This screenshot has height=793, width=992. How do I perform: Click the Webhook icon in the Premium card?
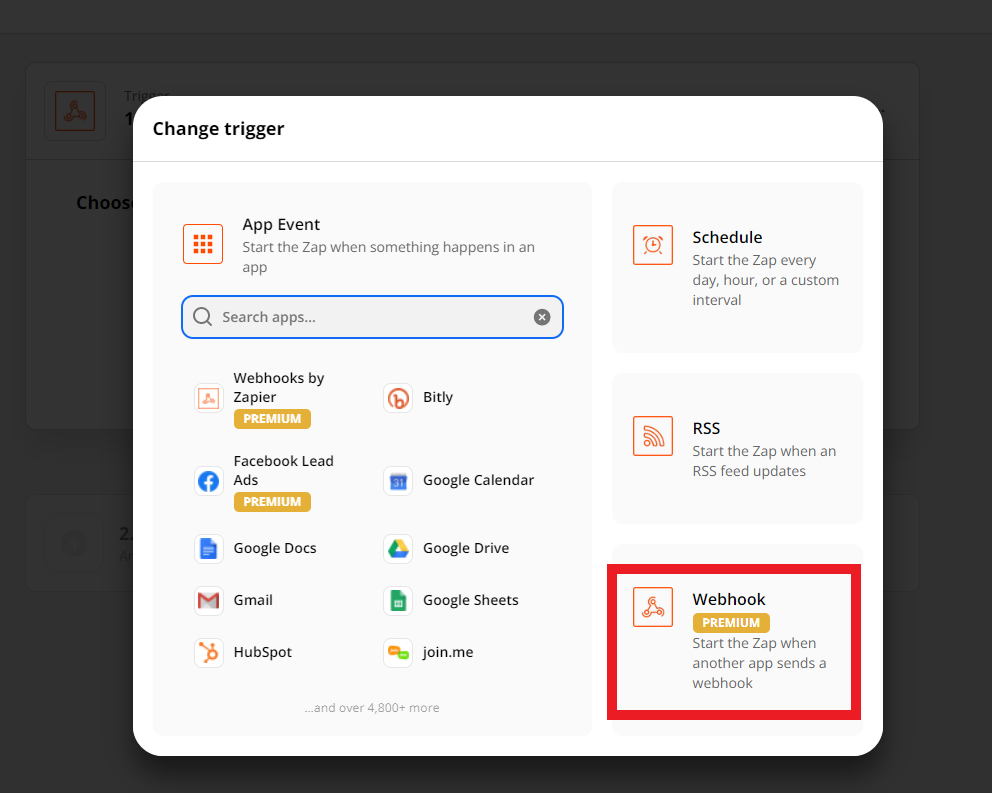point(652,607)
